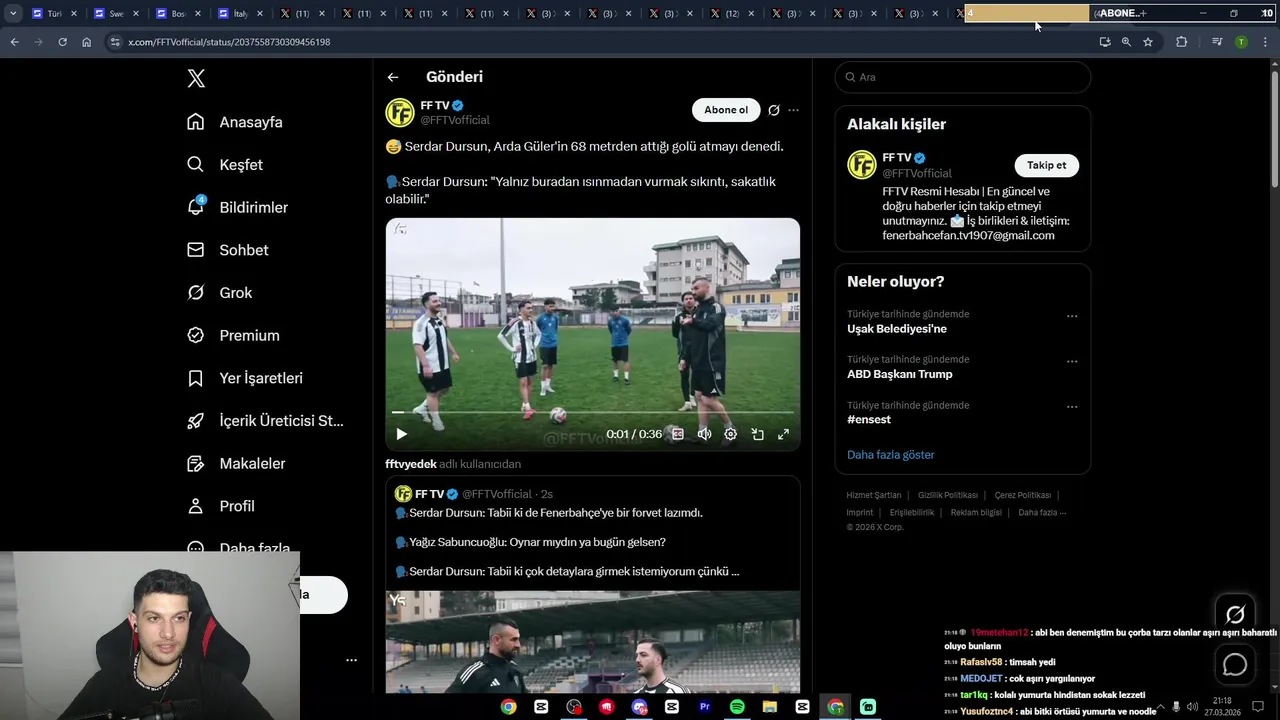The width and height of the screenshot is (1280, 720).
Task: Open Sohbet messages
Action: click(228, 250)
